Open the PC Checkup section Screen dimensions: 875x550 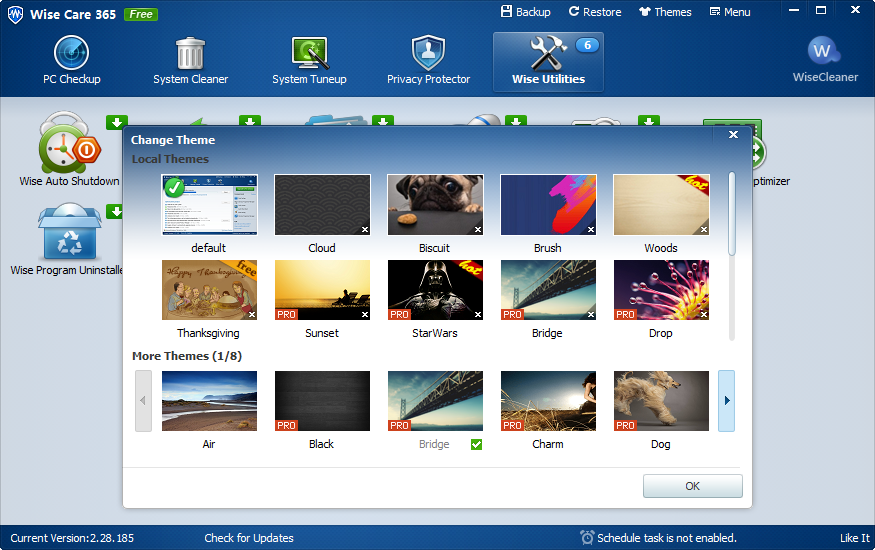point(71,60)
